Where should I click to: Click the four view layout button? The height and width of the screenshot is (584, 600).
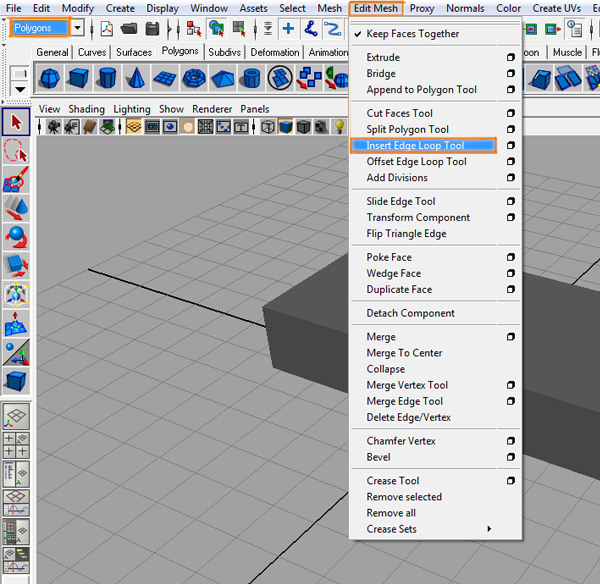[16, 445]
